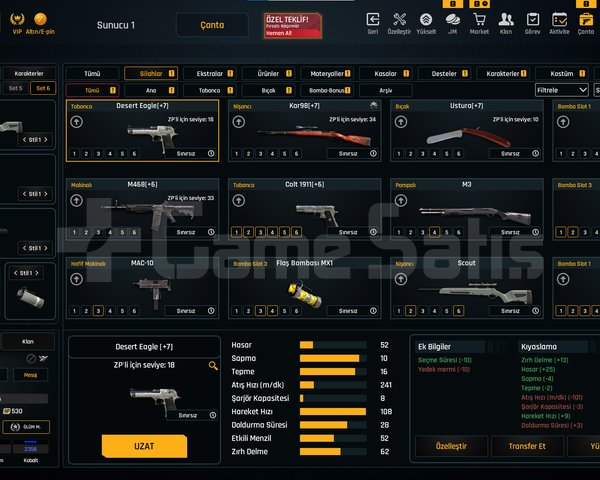Switch to the Materyaller tab
Viewport: 600px width, 480px height.
coord(327,73)
